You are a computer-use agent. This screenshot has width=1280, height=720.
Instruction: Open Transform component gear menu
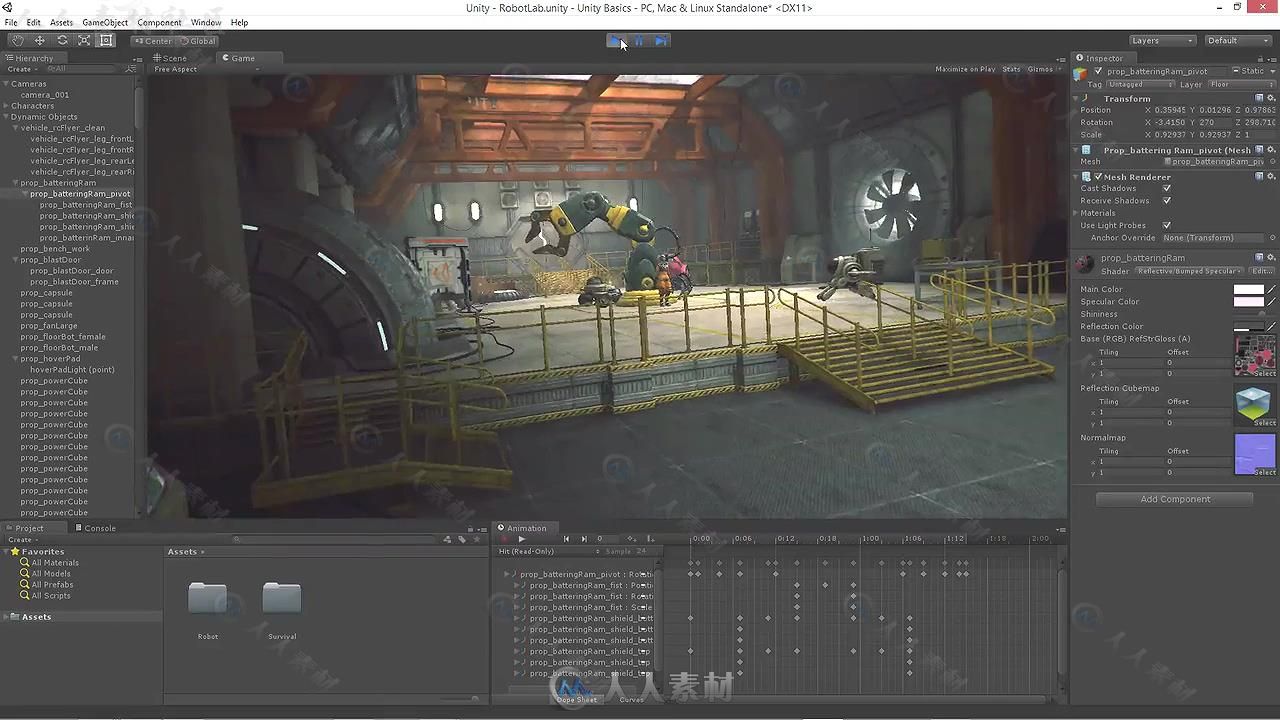pos(1271,98)
